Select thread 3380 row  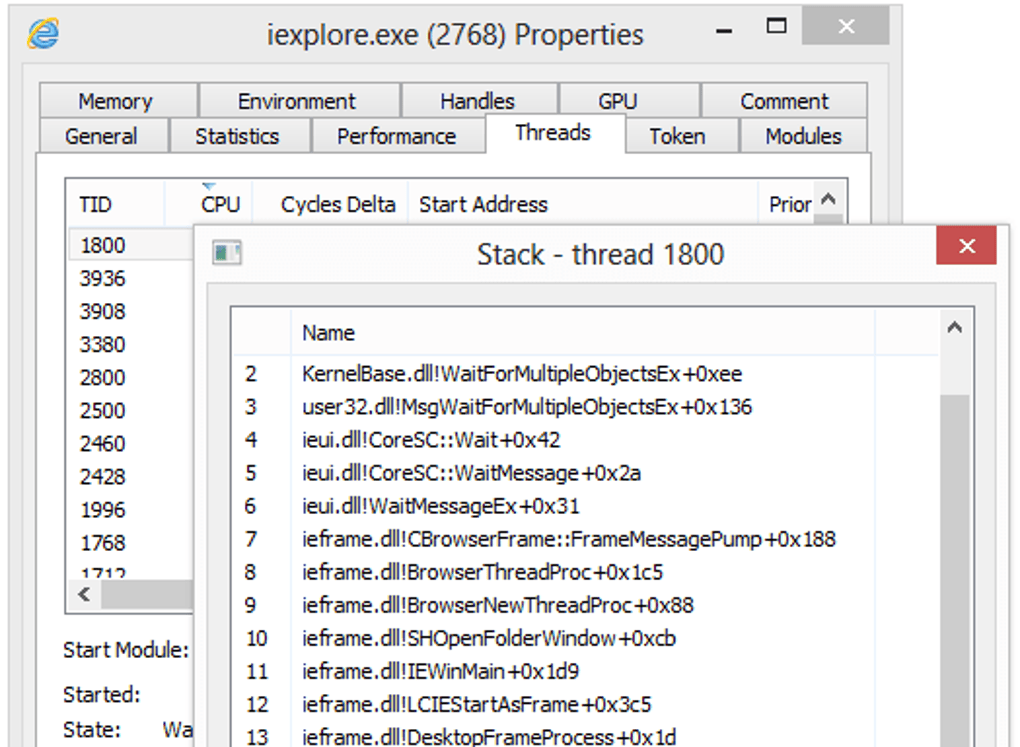pyautogui.click(x=130, y=344)
